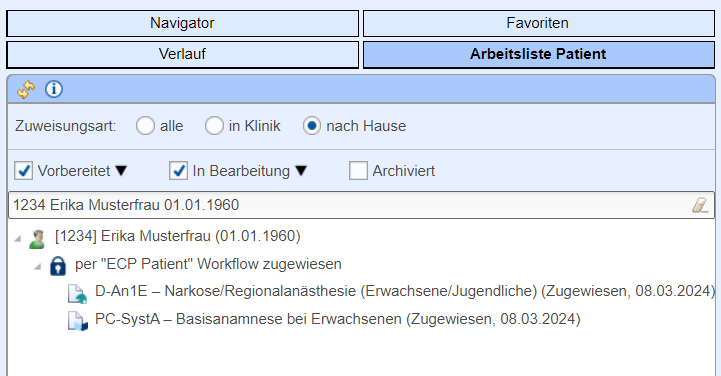Viewport: 721px width, 376px height.
Task: Collapse the ECP Patient workflow node
Action: [38, 267]
